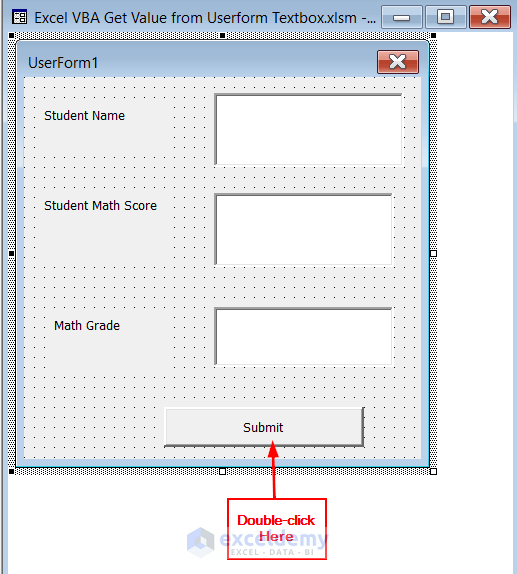Grab the right-middle resize handle of form
The image size is (517, 574).
coord(434,253)
